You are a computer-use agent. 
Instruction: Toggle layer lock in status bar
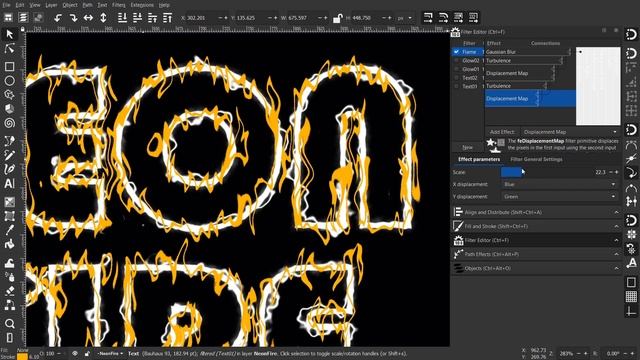pyautogui.click(x=87, y=353)
